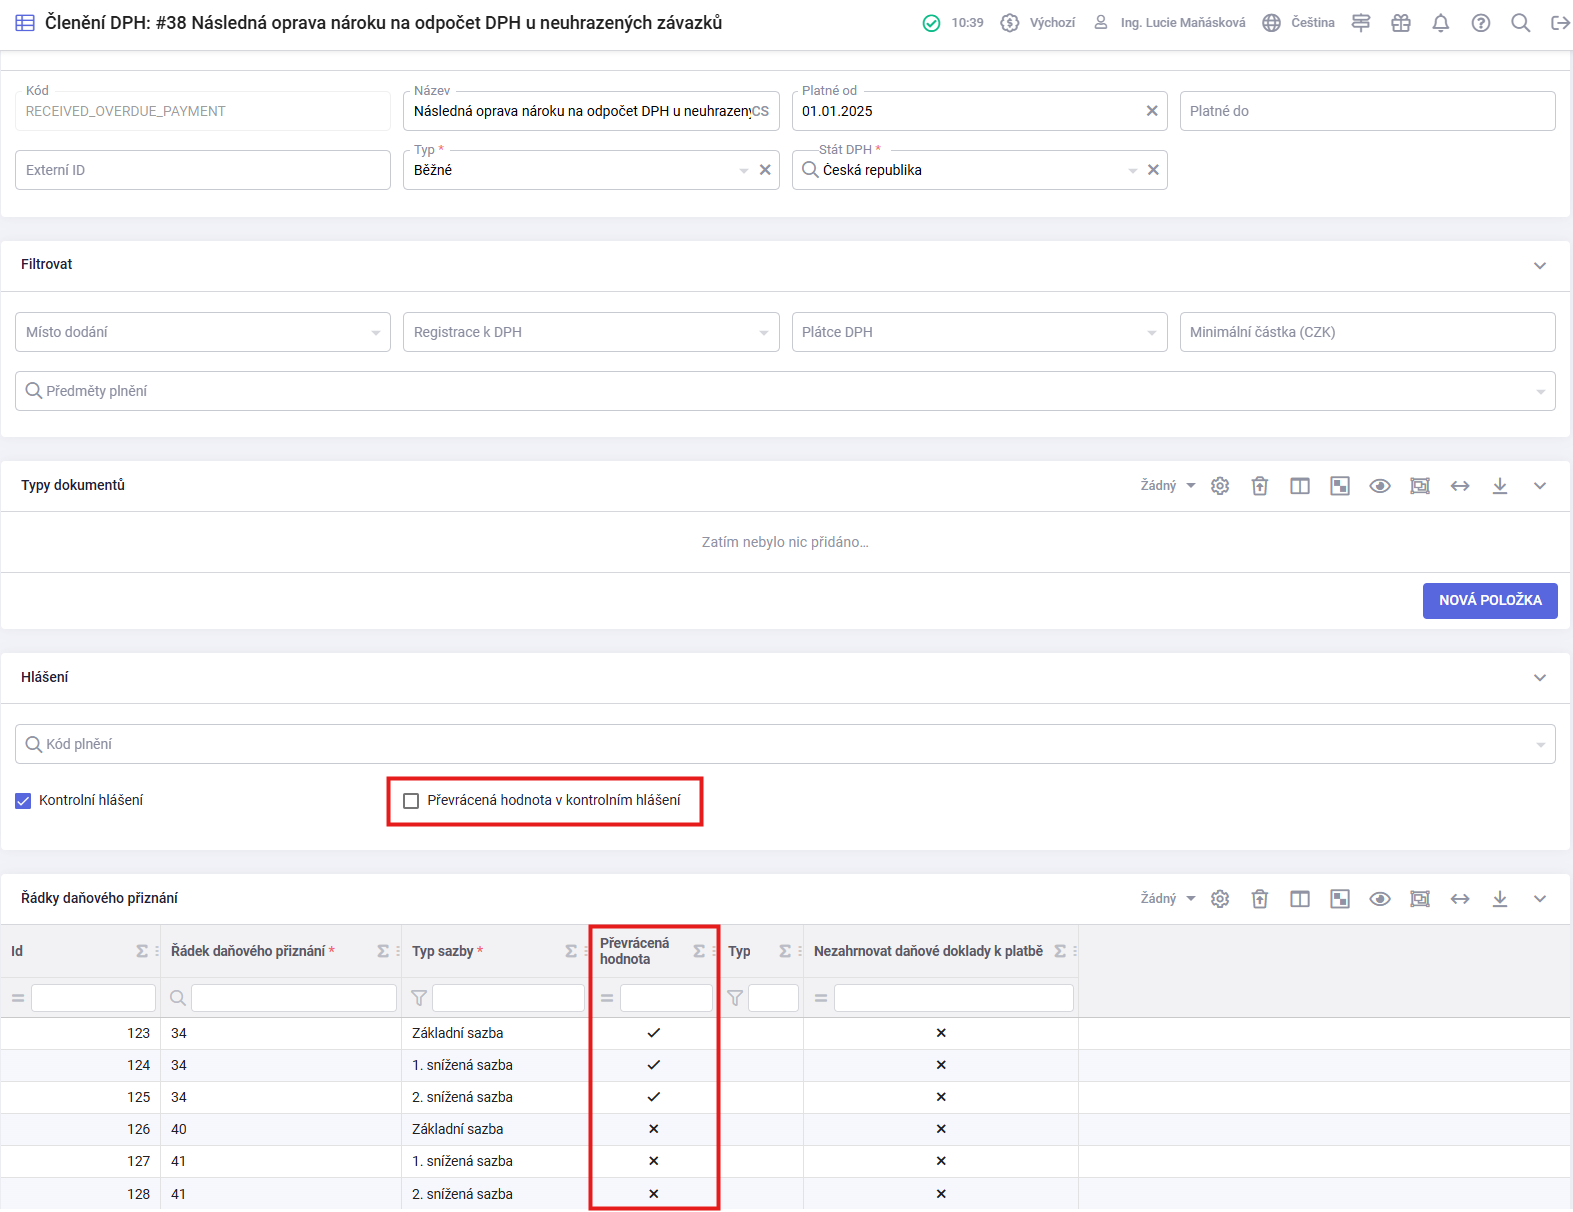The width and height of the screenshot is (1573, 1212).
Task: Click the Členění DPH table icon in title
Action: tap(25, 23)
